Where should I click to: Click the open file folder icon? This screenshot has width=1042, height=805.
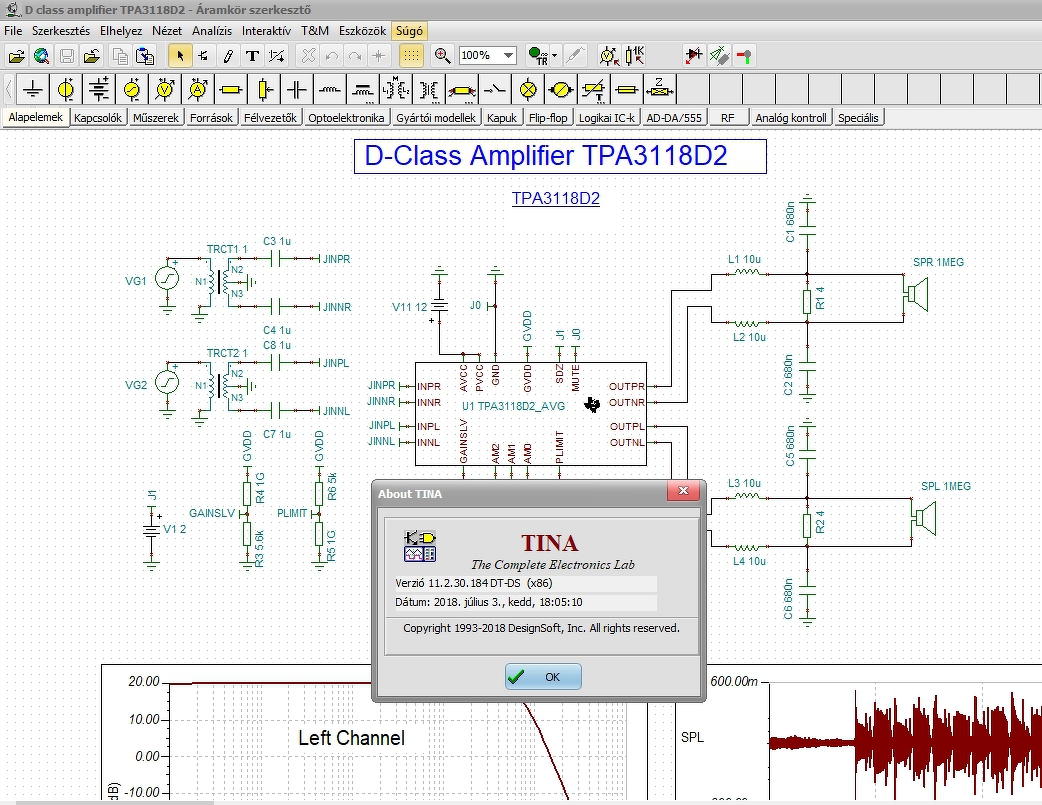click(x=17, y=56)
